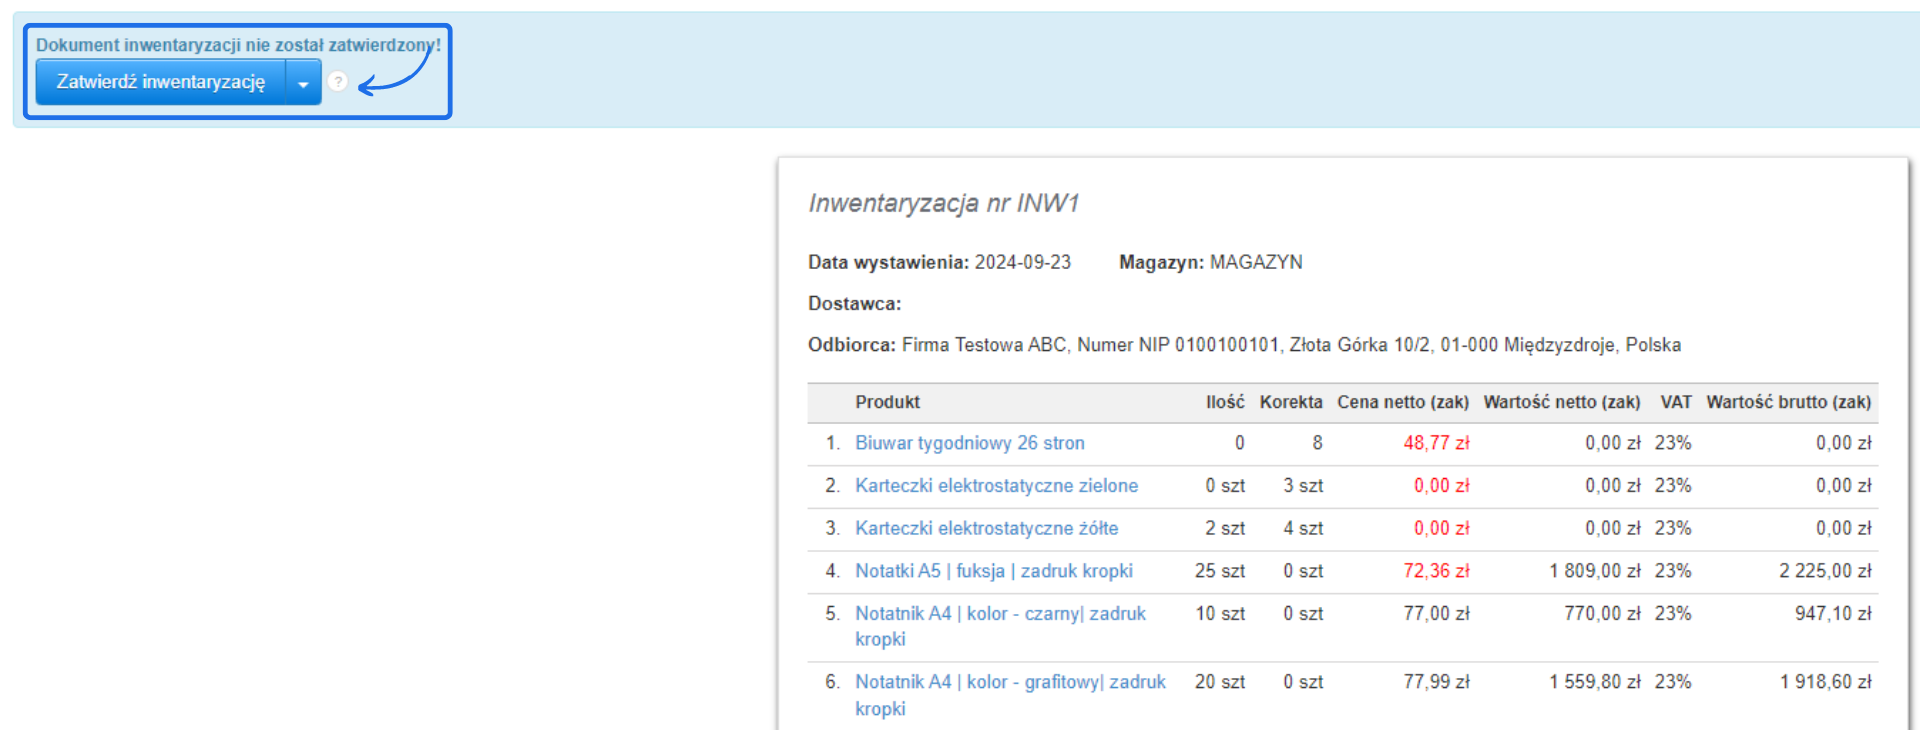
Task: Click the Wartość netto (zak) column header
Action: (x=1561, y=402)
